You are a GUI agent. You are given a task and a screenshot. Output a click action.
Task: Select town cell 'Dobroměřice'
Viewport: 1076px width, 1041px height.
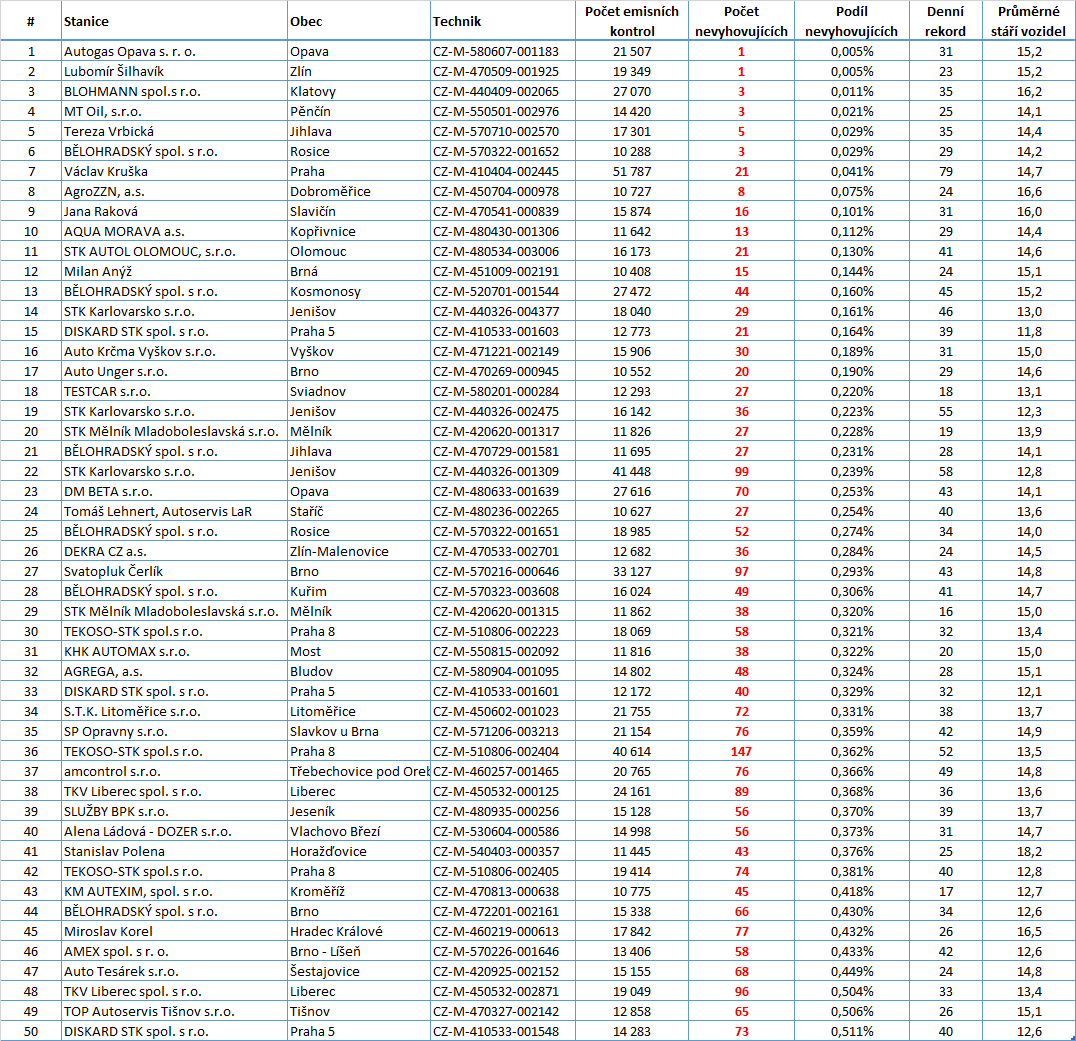click(359, 191)
